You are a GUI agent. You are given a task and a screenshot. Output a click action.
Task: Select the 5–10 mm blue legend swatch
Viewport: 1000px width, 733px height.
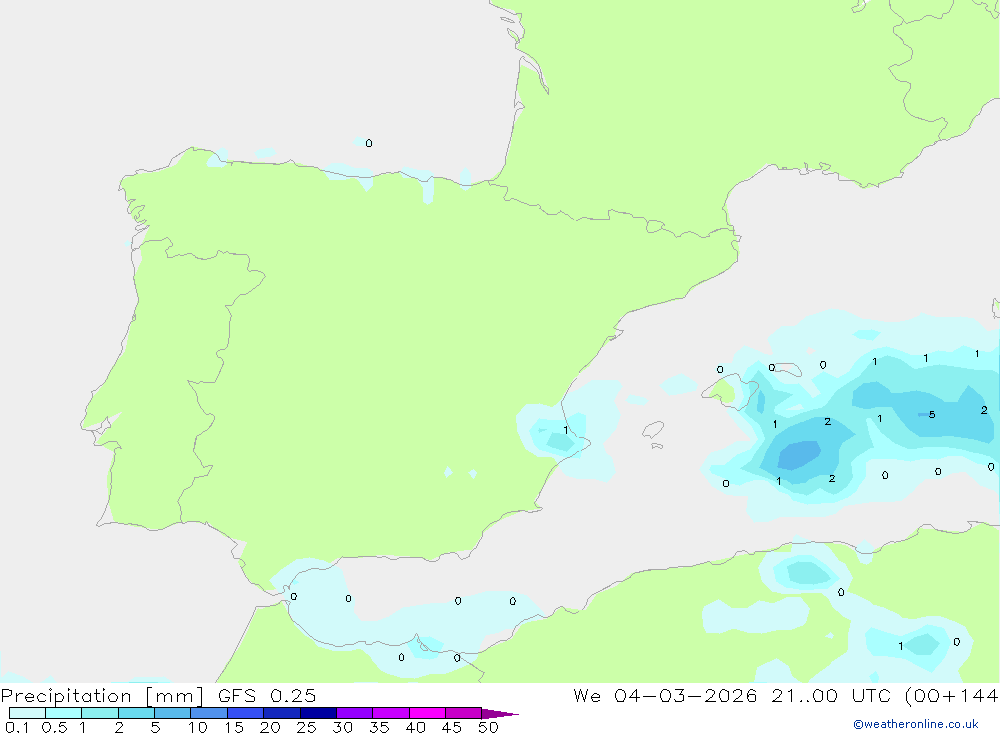(173, 713)
